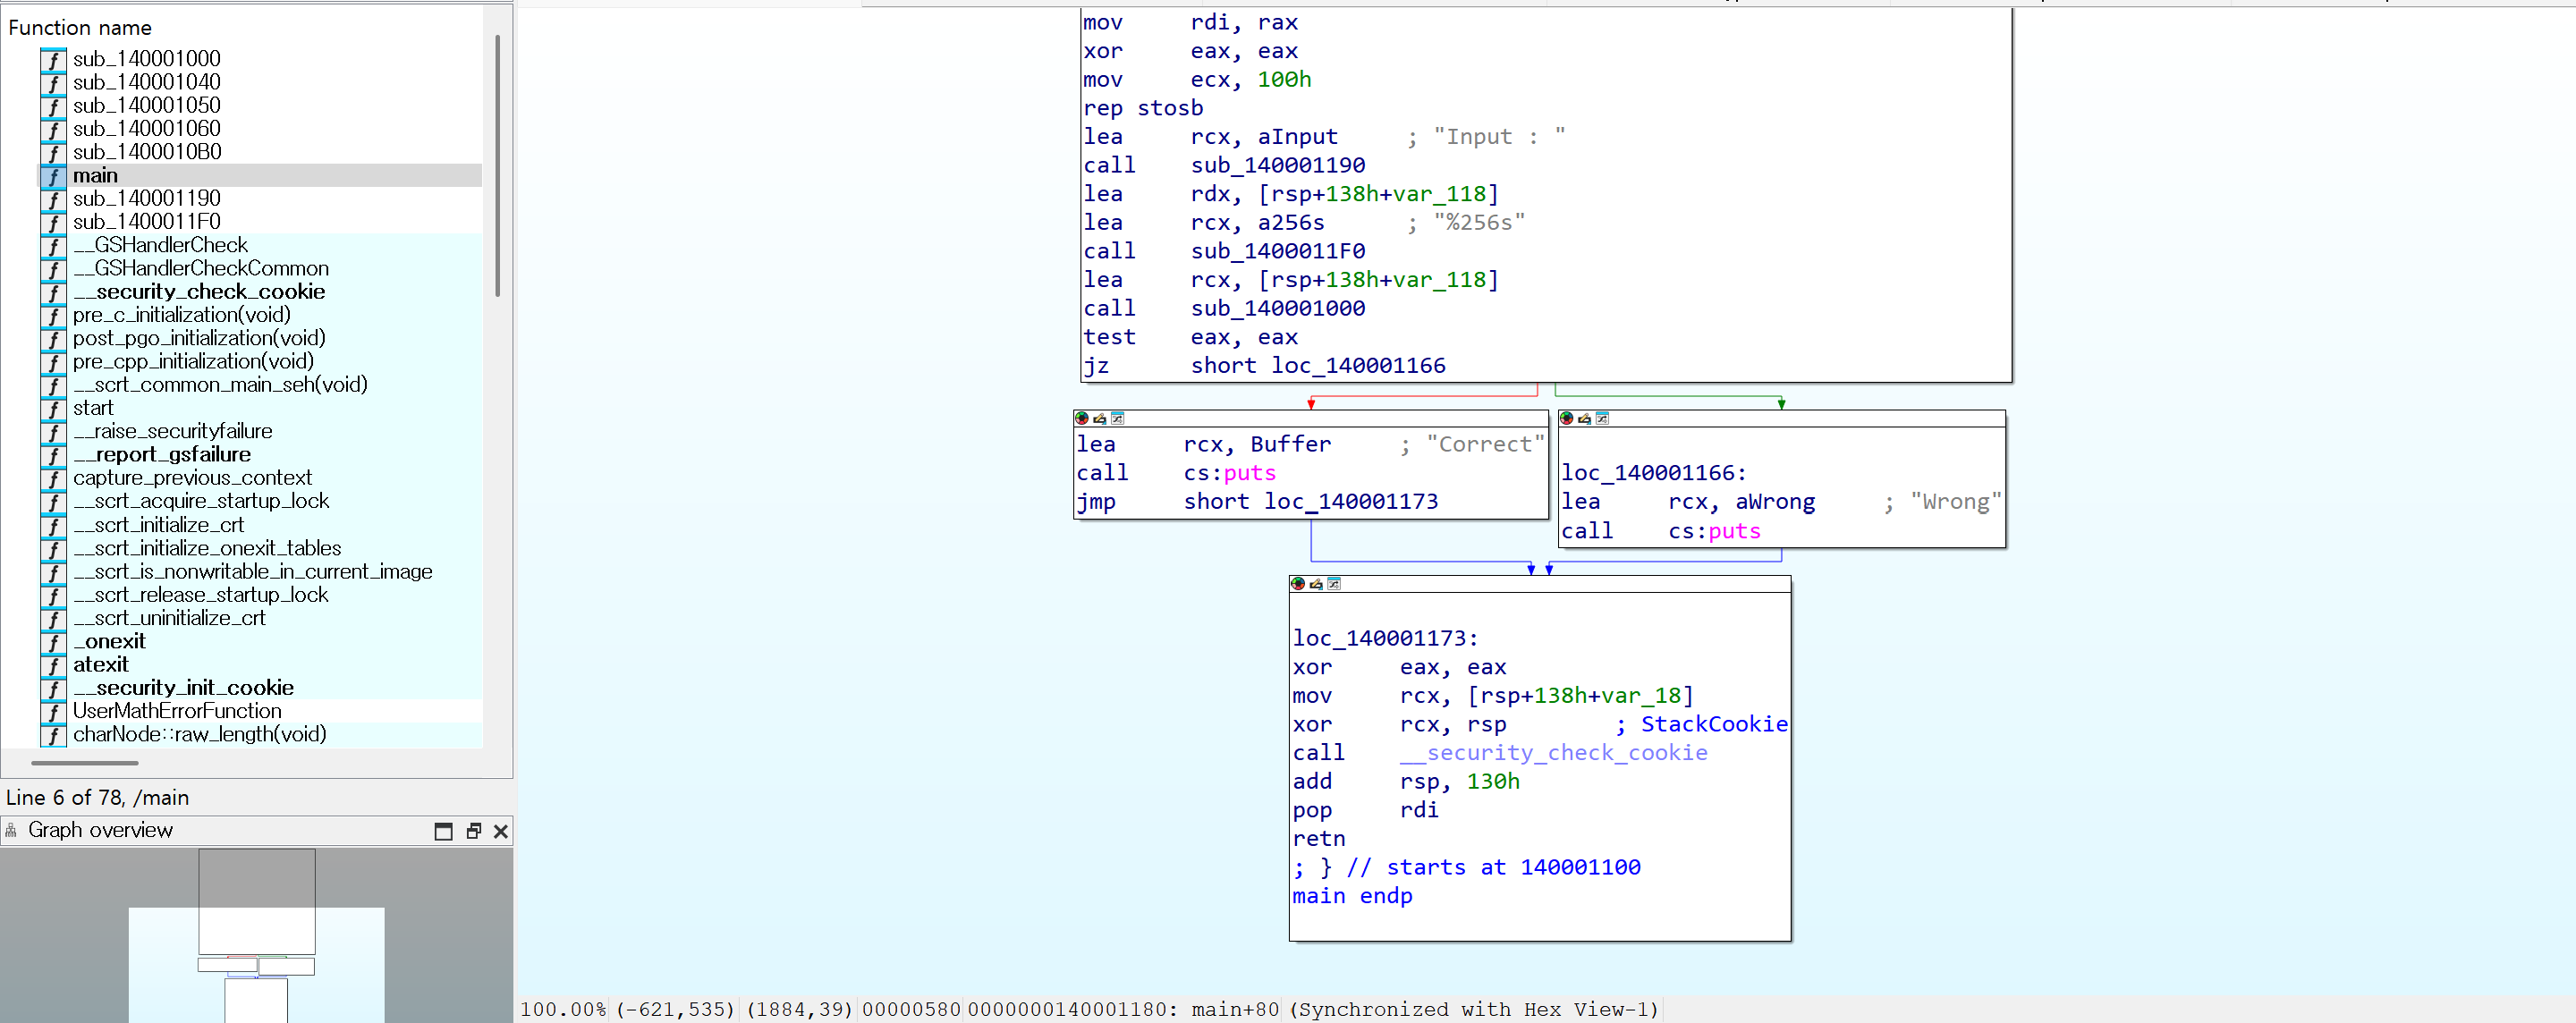The width and height of the screenshot is (2576, 1023).
Task: Select charNode::raw_length(void) entry
Action: pyautogui.click(x=199, y=734)
